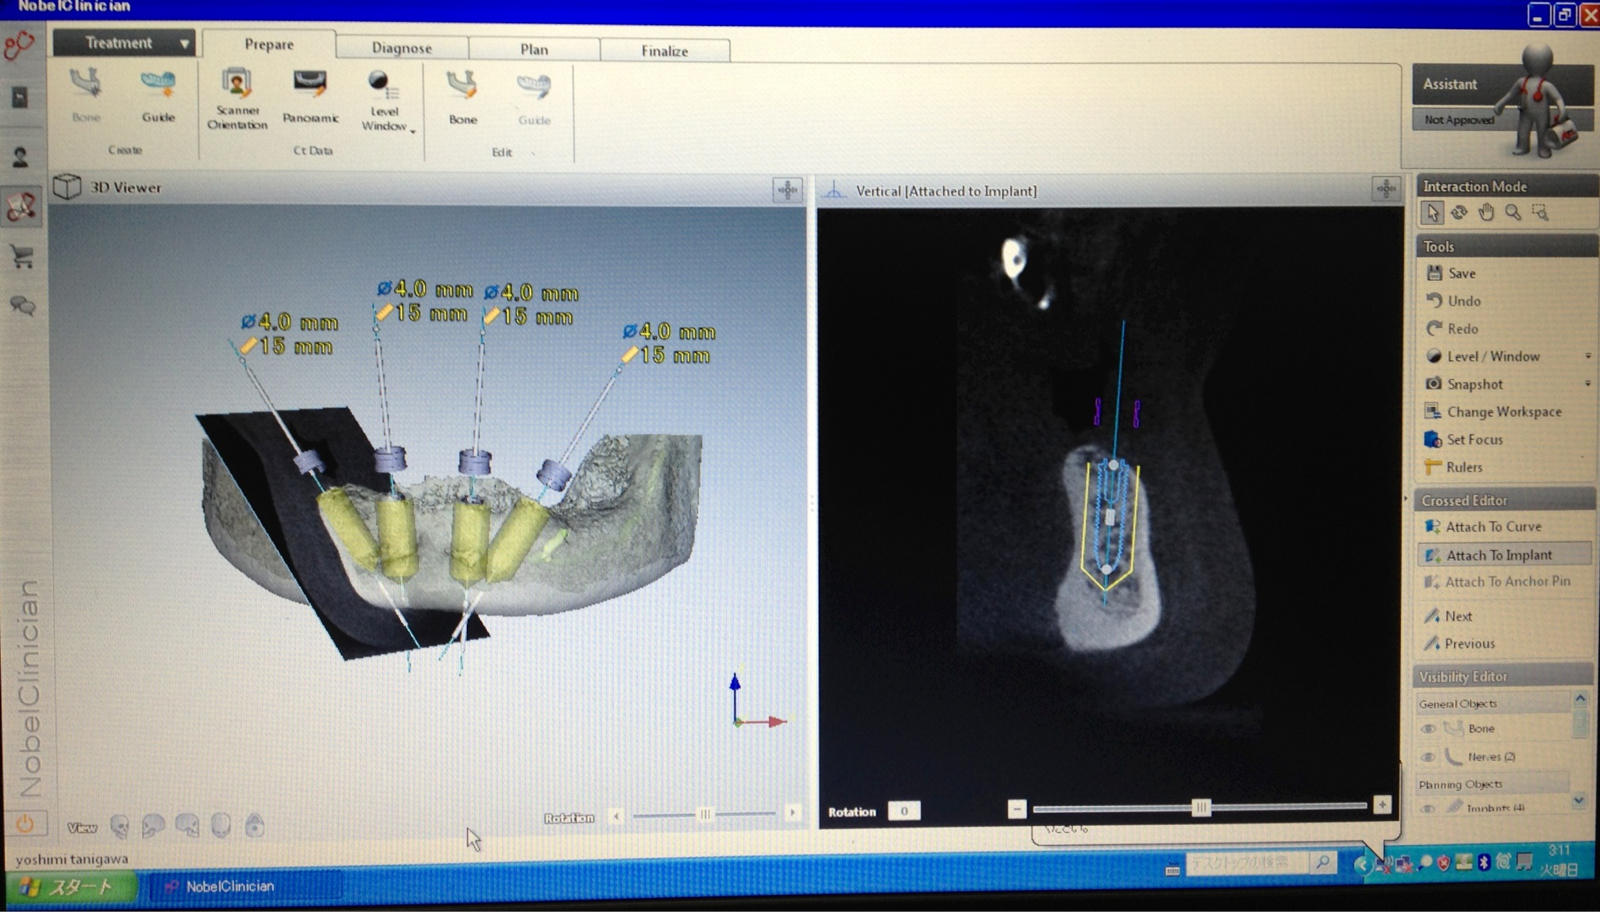Screen dimensions: 1600x912
Task: Open the Scanner Orientation tool
Action: 237,98
